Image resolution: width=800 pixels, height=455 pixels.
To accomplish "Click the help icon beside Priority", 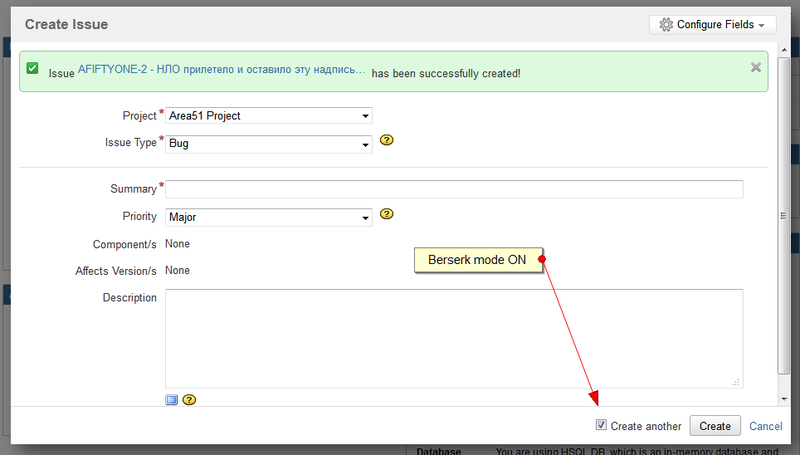I will tap(387, 214).
